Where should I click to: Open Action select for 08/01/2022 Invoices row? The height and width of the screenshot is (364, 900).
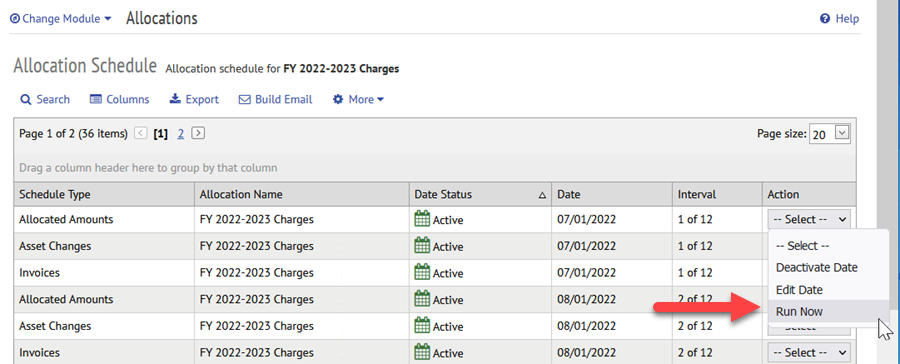(x=809, y=353)
